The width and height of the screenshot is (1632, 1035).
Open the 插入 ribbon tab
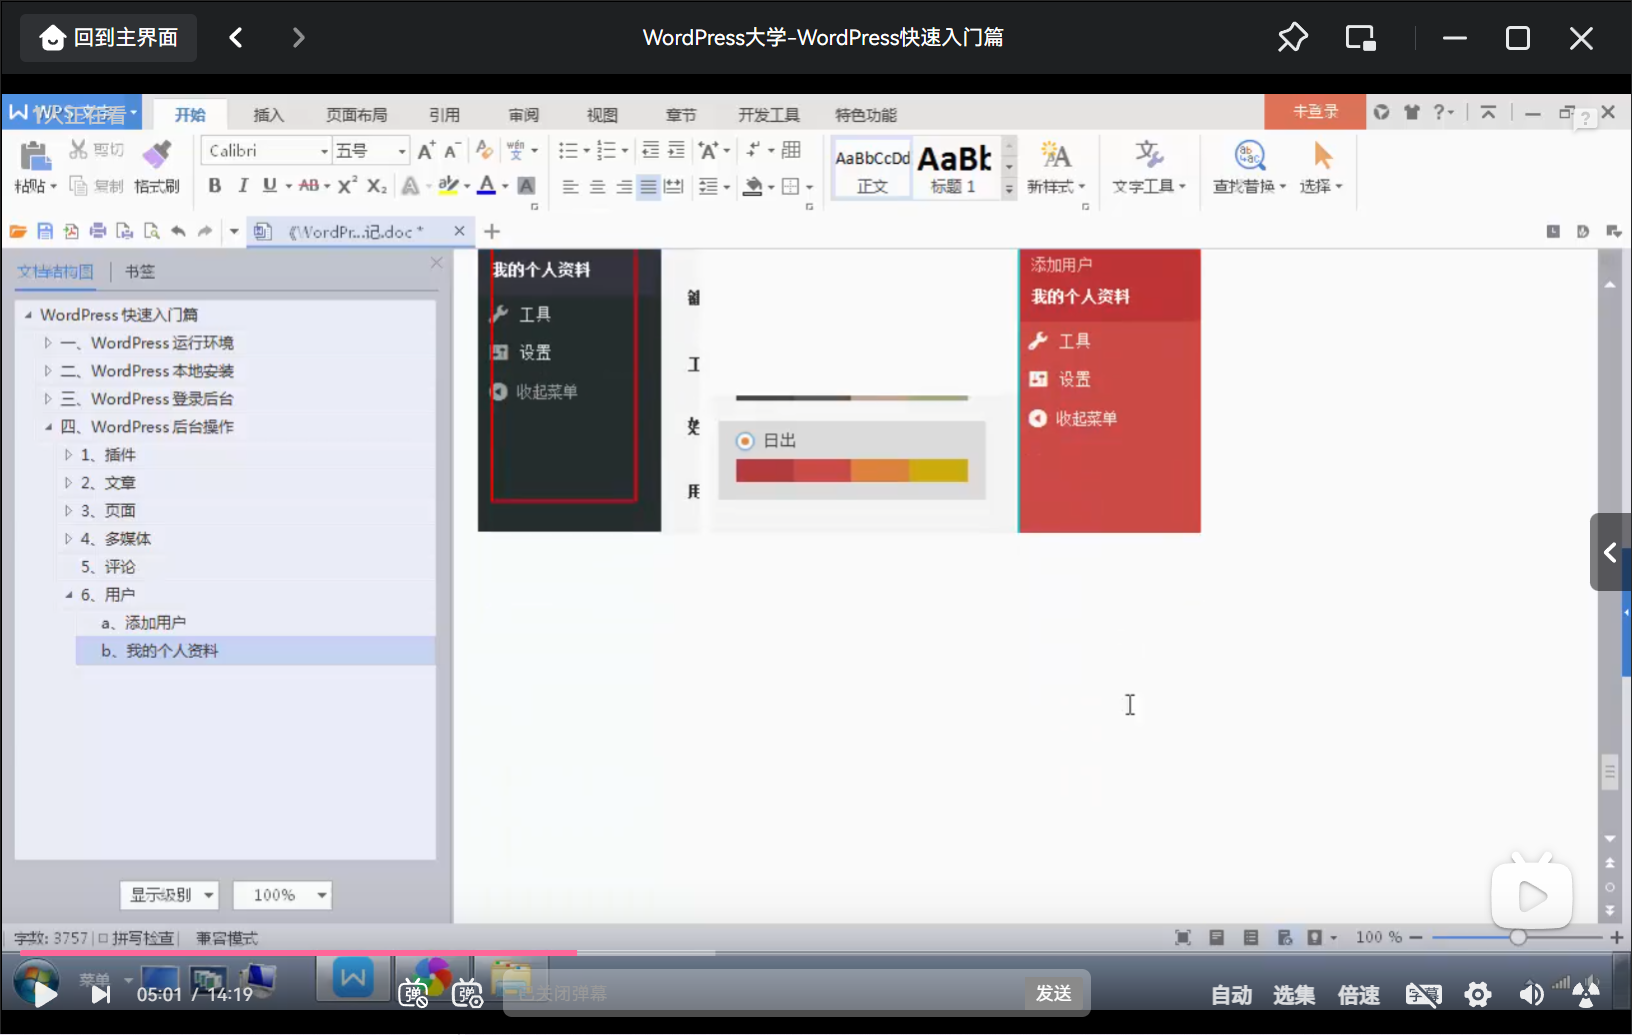268,115
